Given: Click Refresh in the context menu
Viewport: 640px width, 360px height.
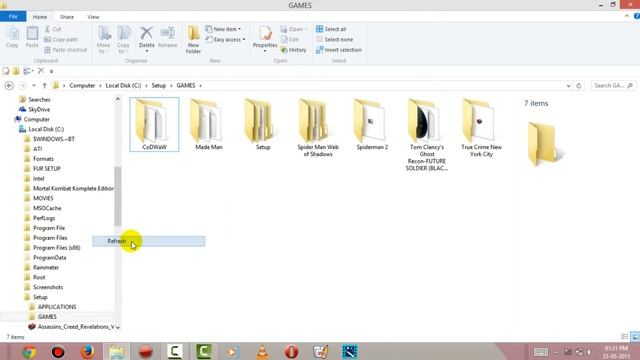Looking at the screenshot, I should pyautogui.click(x=149, y=241).
